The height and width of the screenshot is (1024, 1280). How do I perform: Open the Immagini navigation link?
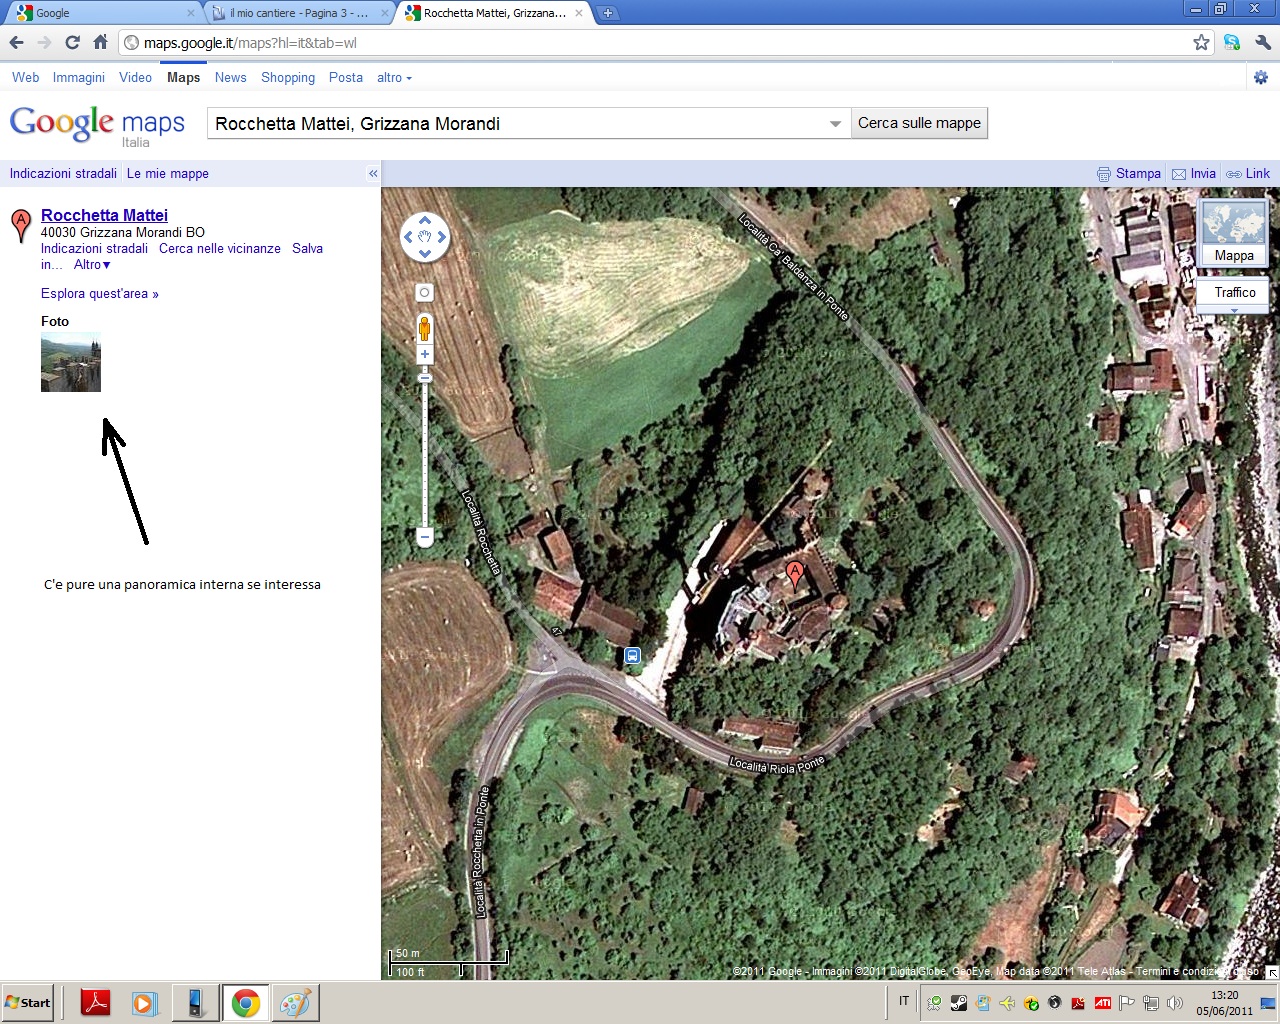click(78, 78)
